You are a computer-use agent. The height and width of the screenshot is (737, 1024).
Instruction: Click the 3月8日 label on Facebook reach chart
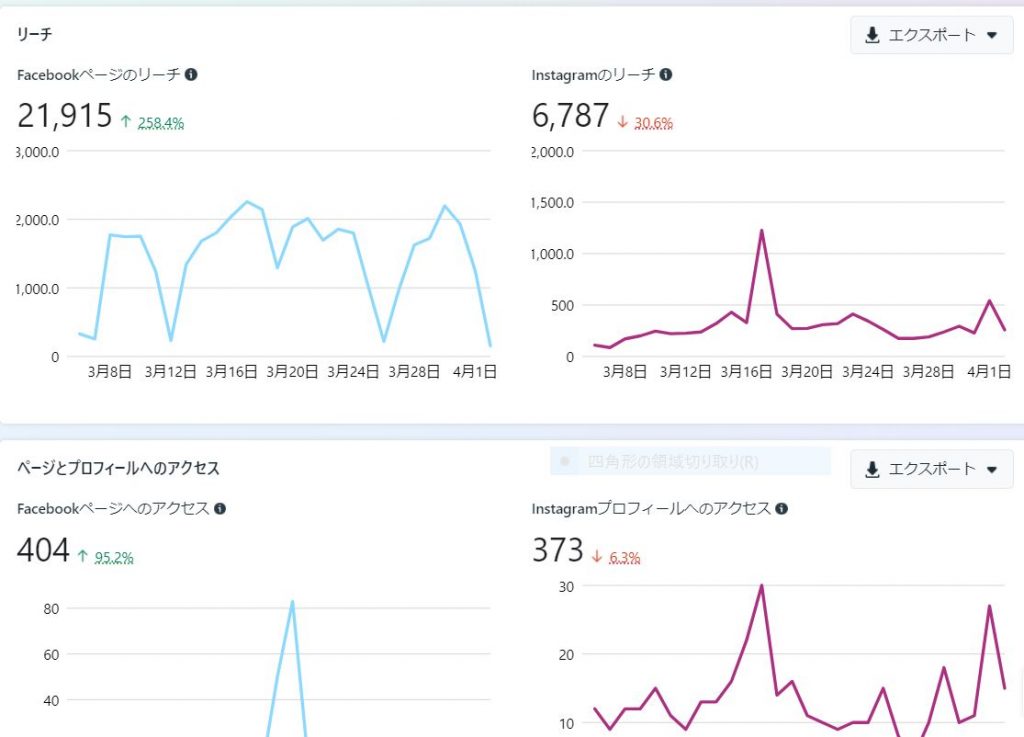tap(110, 371)
